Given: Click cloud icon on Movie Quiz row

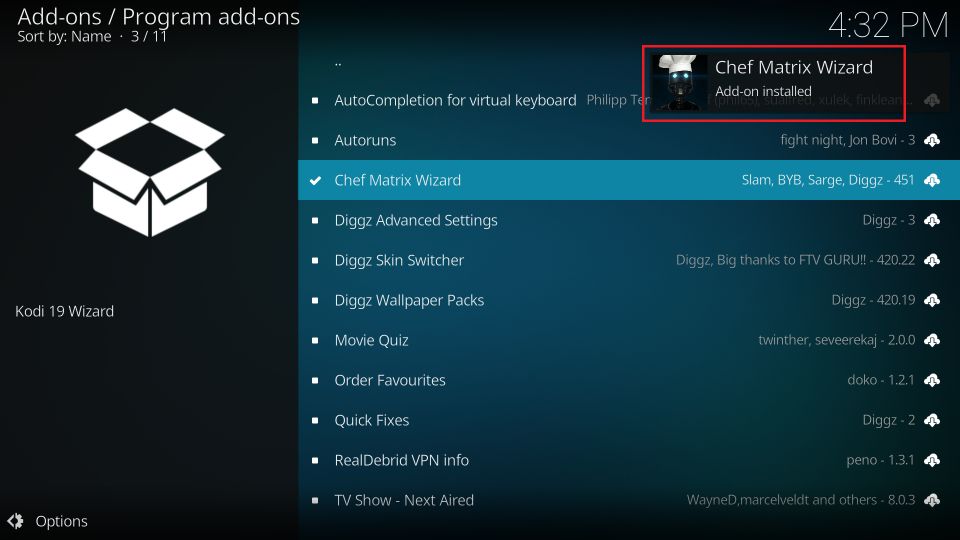Looking at the screenshot, I should point(932,340).
